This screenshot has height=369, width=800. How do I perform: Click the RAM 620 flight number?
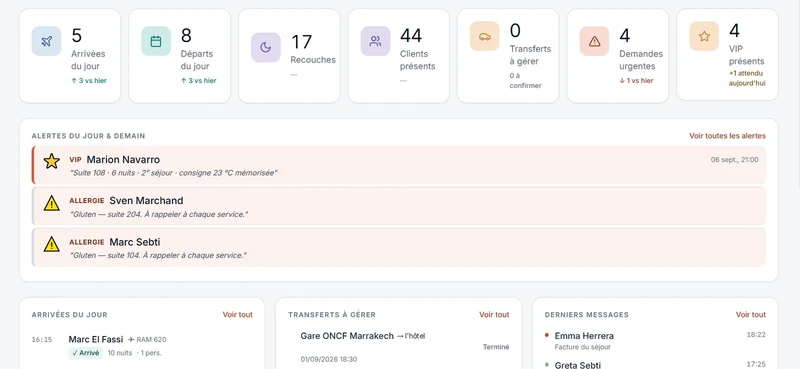(152, 339)
